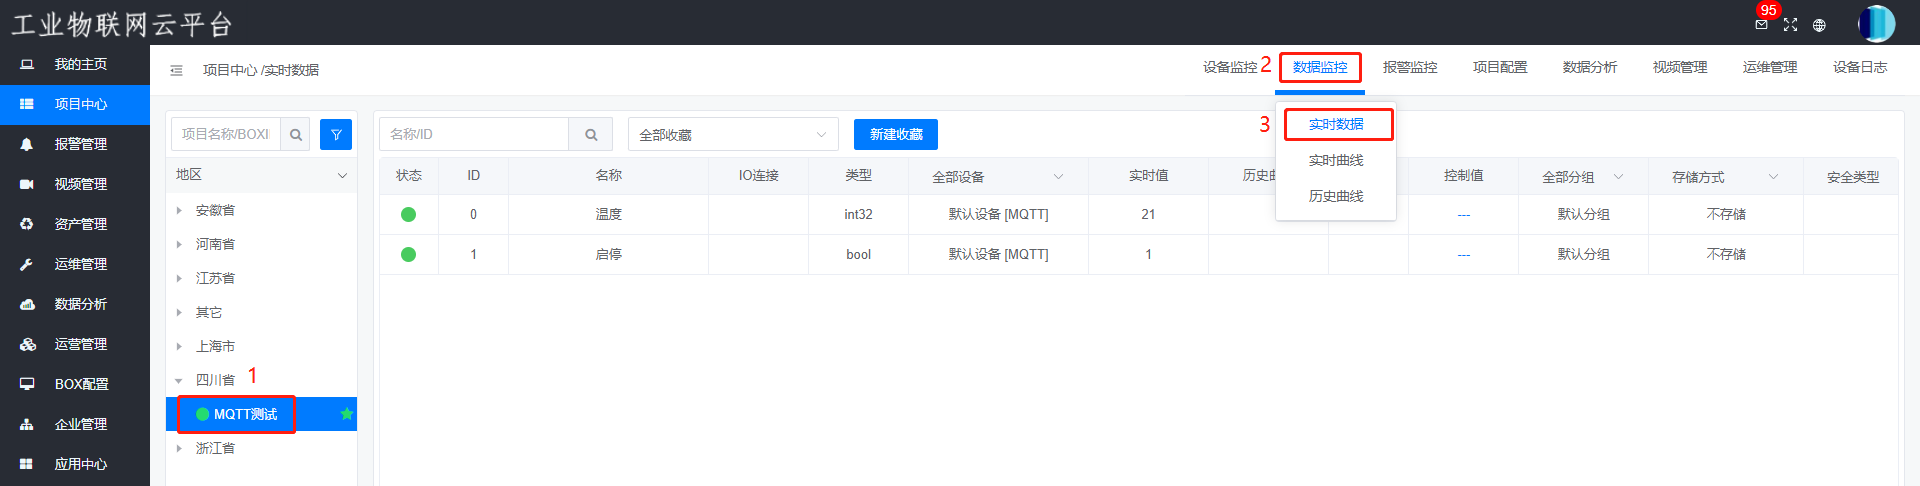The image size is (1920, 486).
Task: Click the project search magnifier icon
Action: click(296, 134)
